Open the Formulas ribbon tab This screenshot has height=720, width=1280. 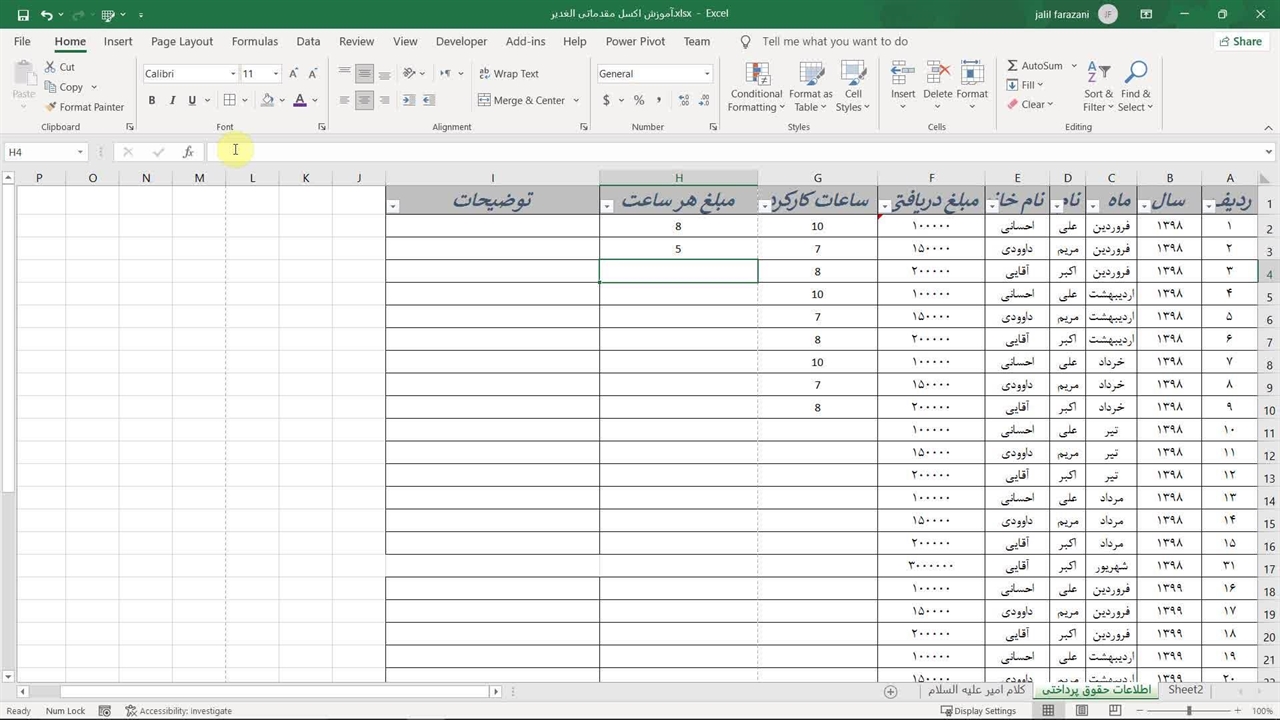click(x=254, y=42)
